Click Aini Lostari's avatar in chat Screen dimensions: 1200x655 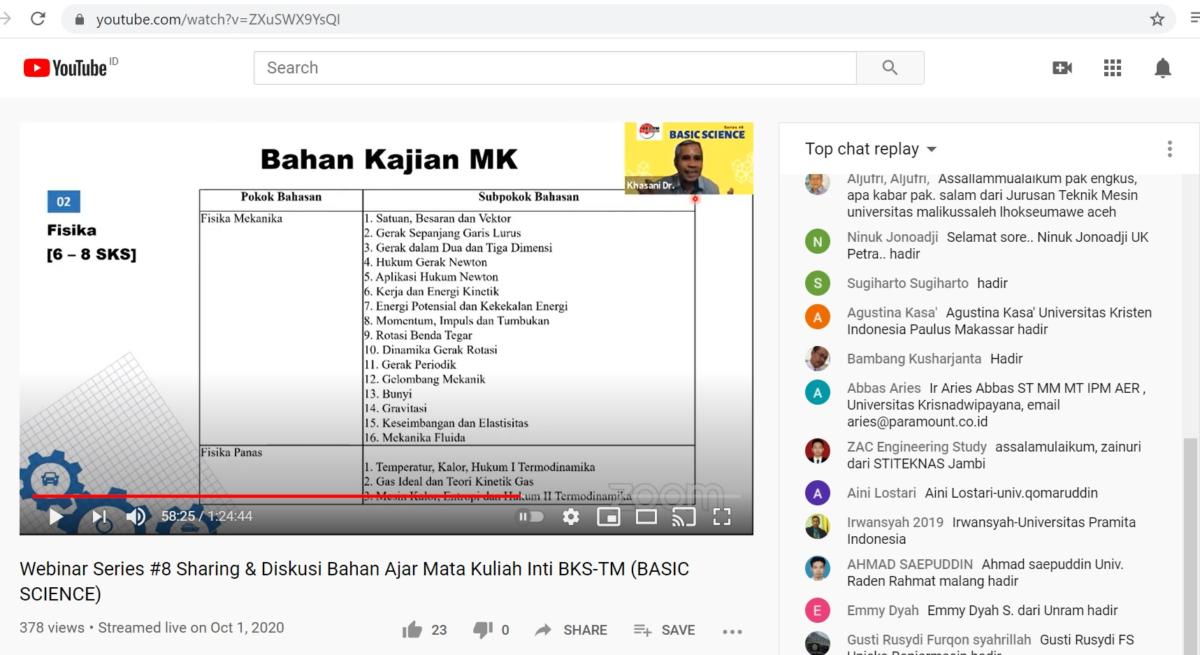pos(818,492)
